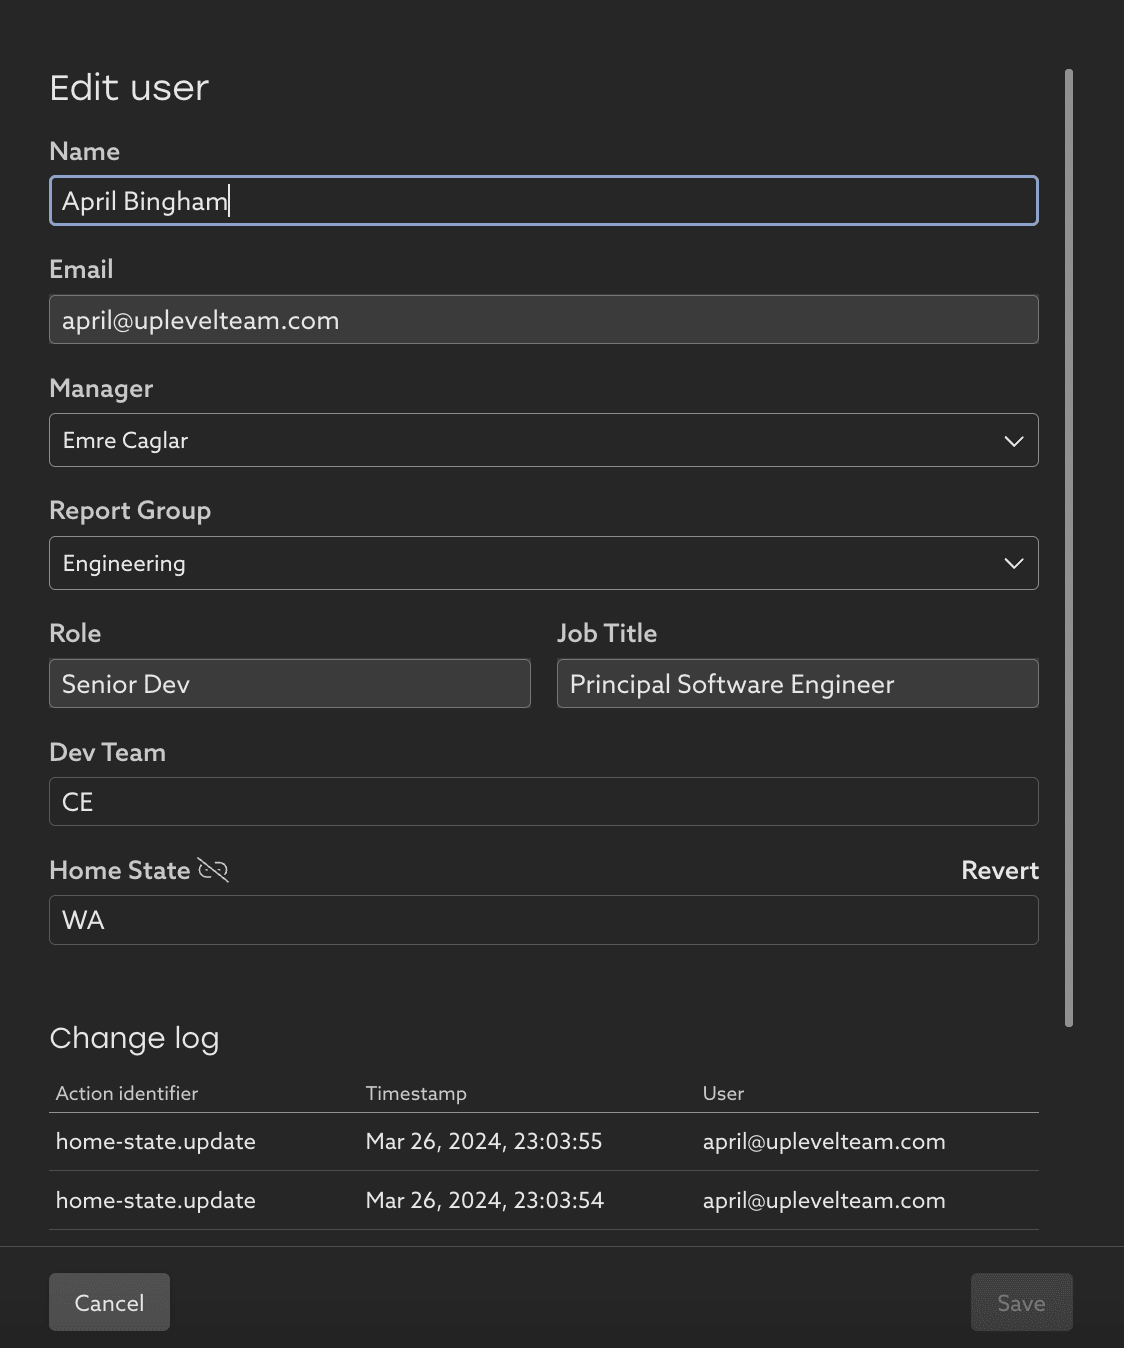Open the Manager dropdown showing Emre Caglar

pyautogui.click(x=543, y=440)
